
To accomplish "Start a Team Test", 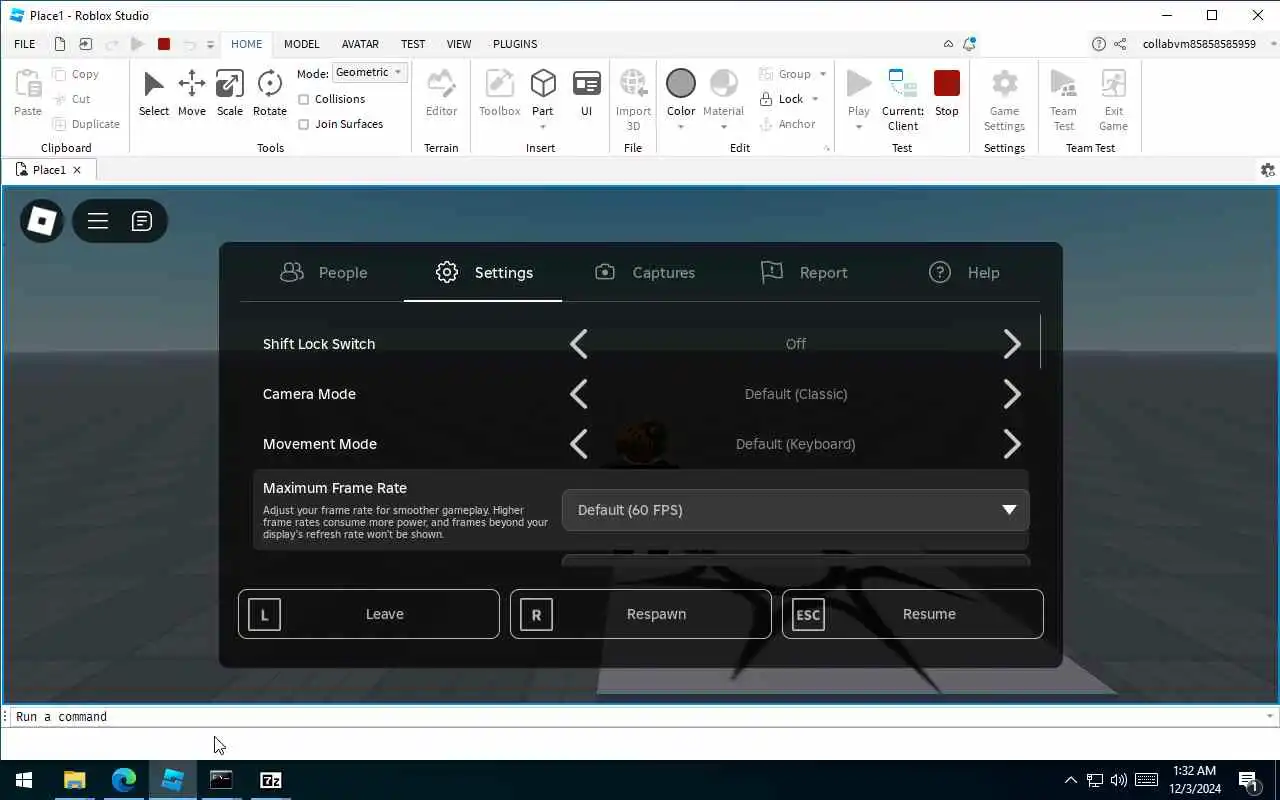I will point(1063,99).
